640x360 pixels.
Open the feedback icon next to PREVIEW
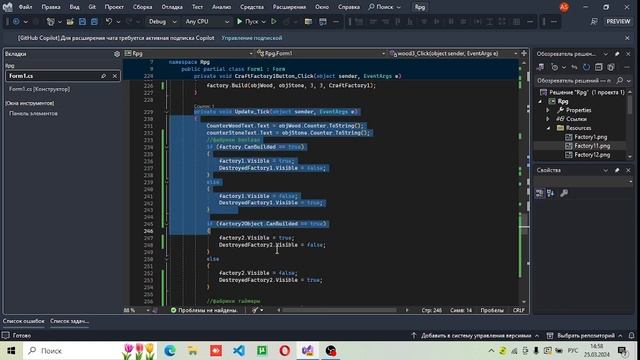click(x=594, y=22)
